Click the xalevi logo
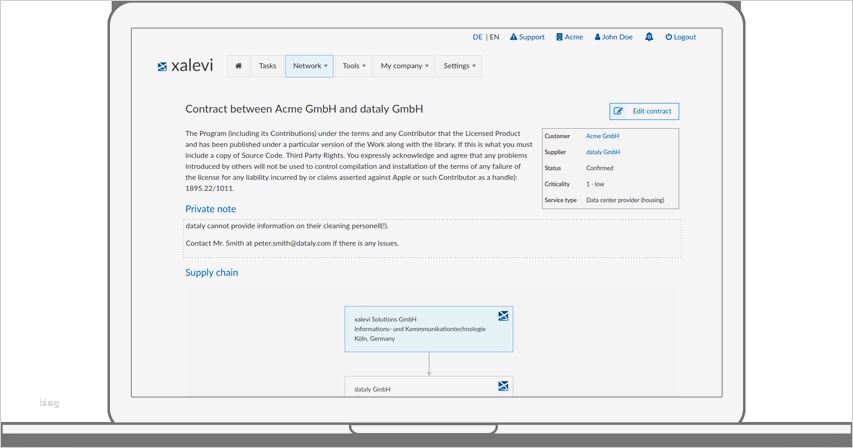 click(x=184, y=66)
